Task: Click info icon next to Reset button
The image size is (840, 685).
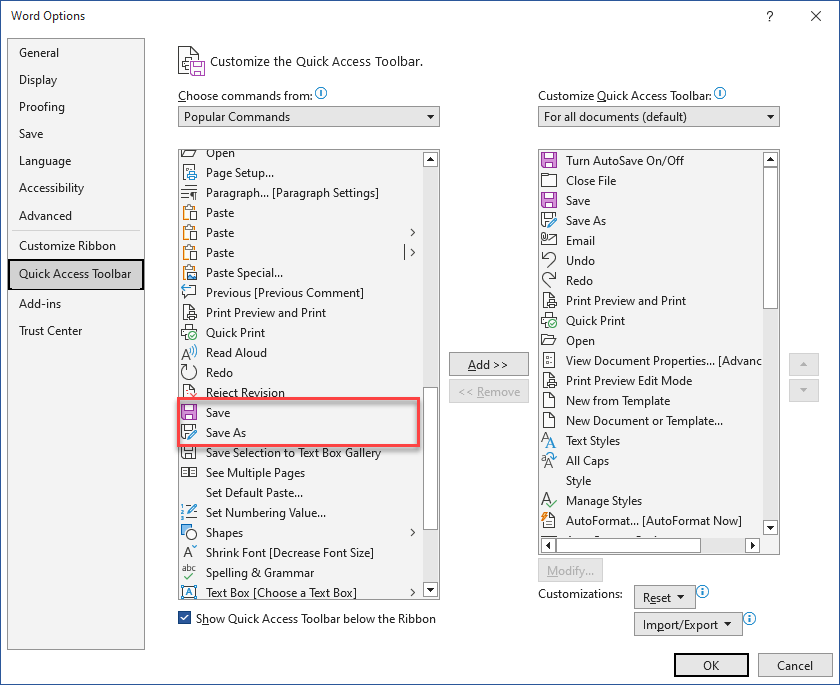Action: (702, 592)
